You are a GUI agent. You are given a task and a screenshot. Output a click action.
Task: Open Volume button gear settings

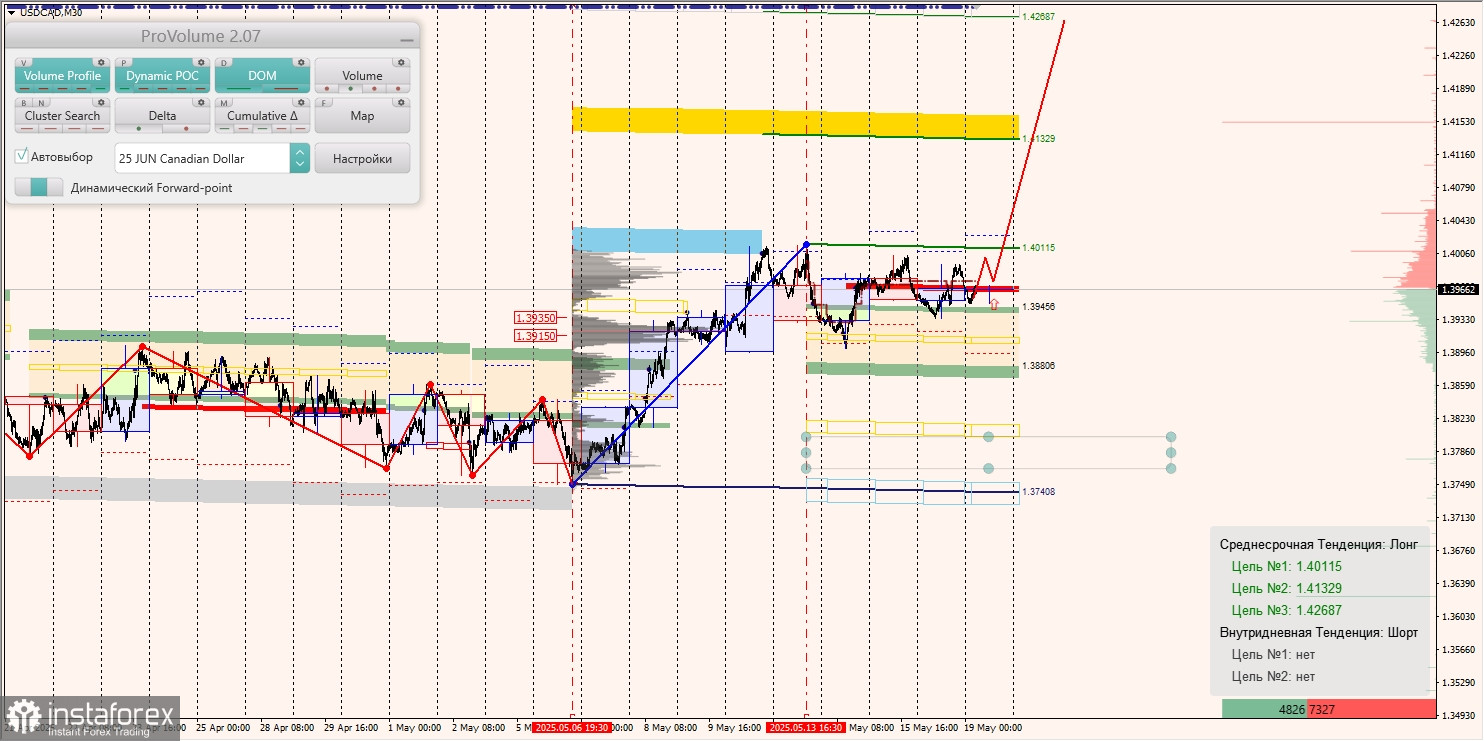pyautogui.click(x=401, y=63)
